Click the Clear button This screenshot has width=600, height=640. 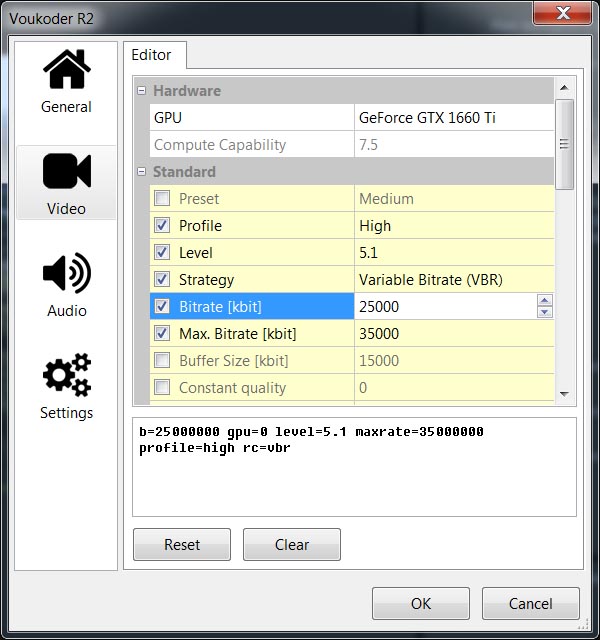click(x=292, y=544)
